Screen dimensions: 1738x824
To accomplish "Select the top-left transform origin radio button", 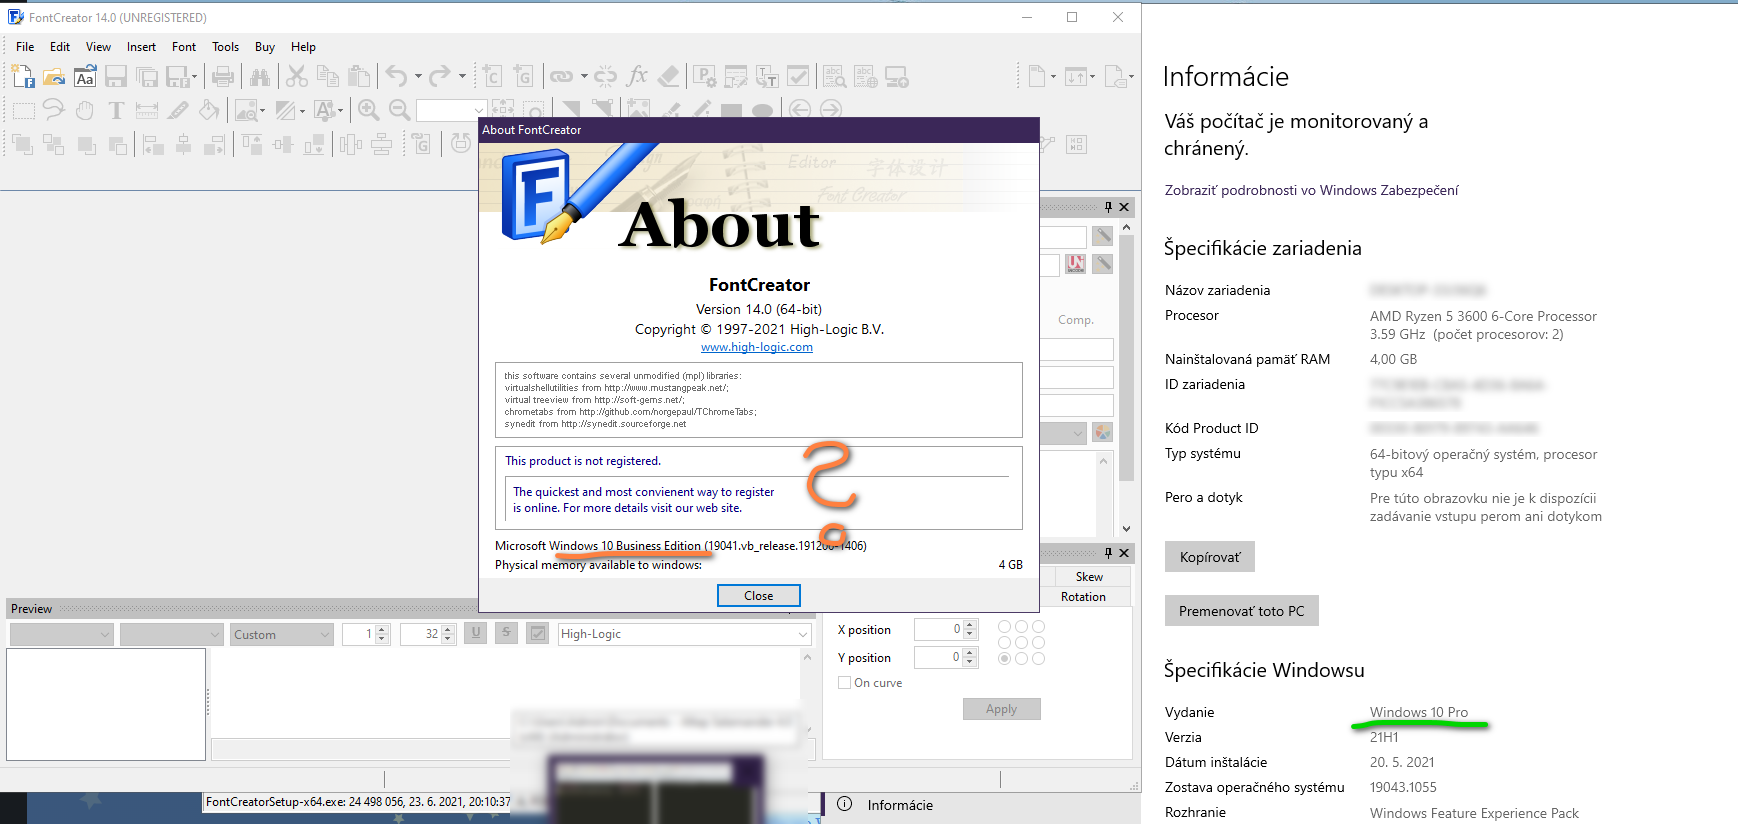I will point(1004,627).
